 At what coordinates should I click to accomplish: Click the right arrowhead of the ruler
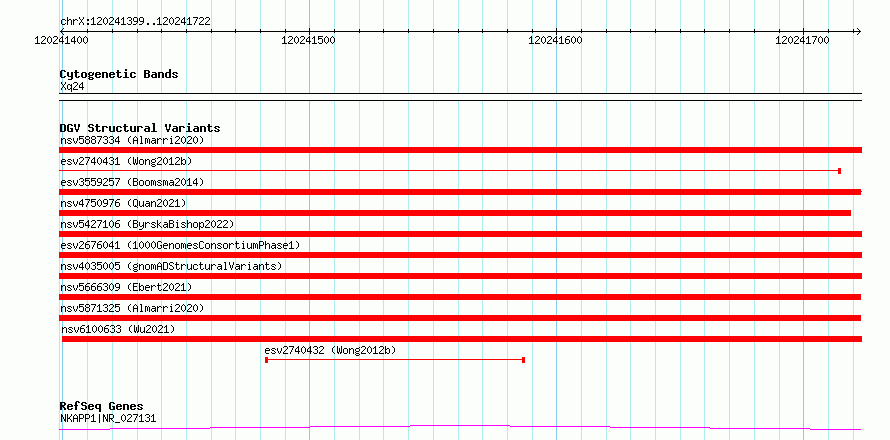pyautogui.click(x=858, y=31)
